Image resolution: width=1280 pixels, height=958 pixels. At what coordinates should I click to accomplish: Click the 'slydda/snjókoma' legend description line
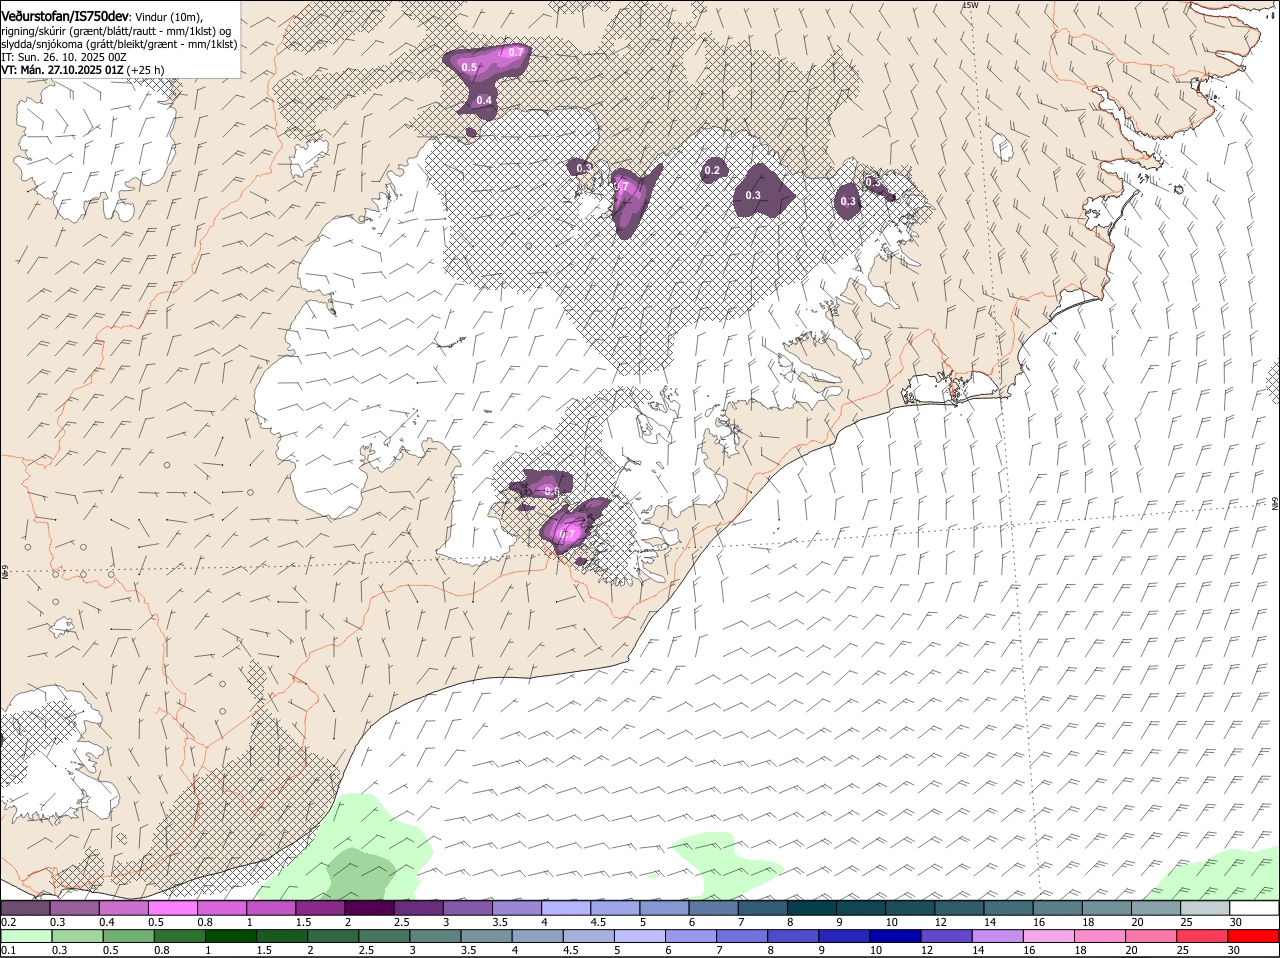[x=119, y=44]
